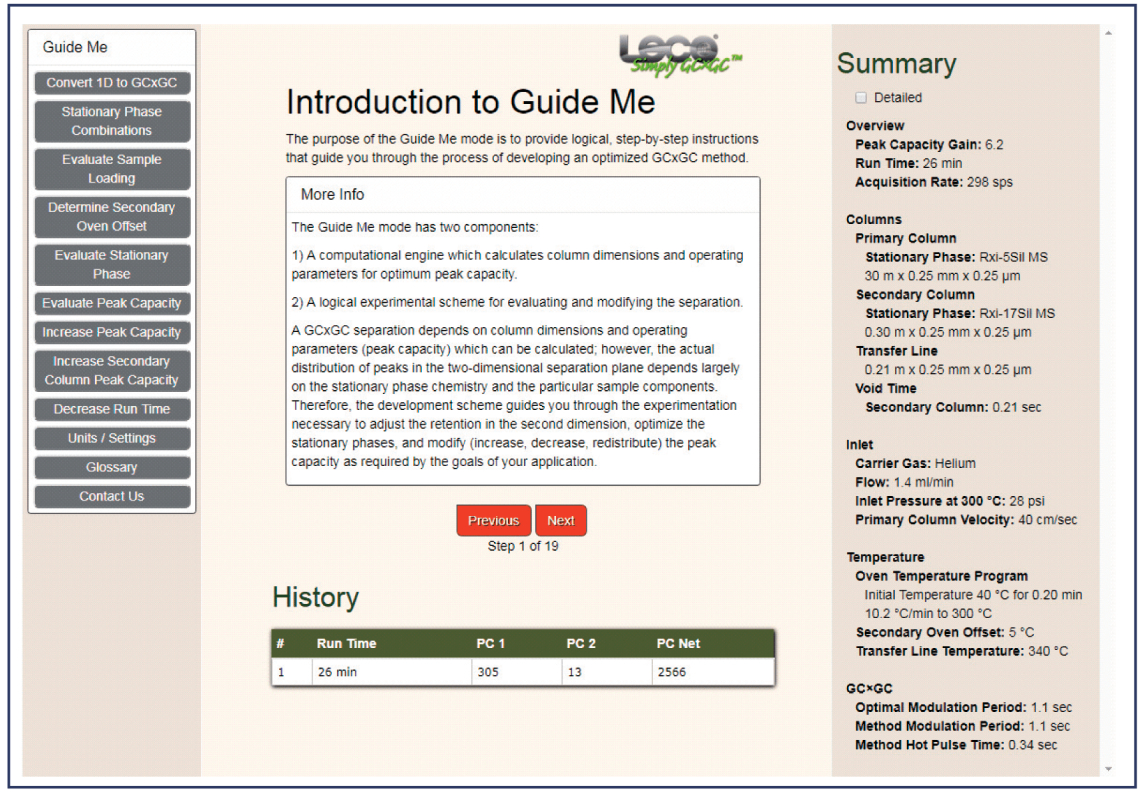
Task: Open Evaluate Stationary Phase step
Action: click(112, 265)
